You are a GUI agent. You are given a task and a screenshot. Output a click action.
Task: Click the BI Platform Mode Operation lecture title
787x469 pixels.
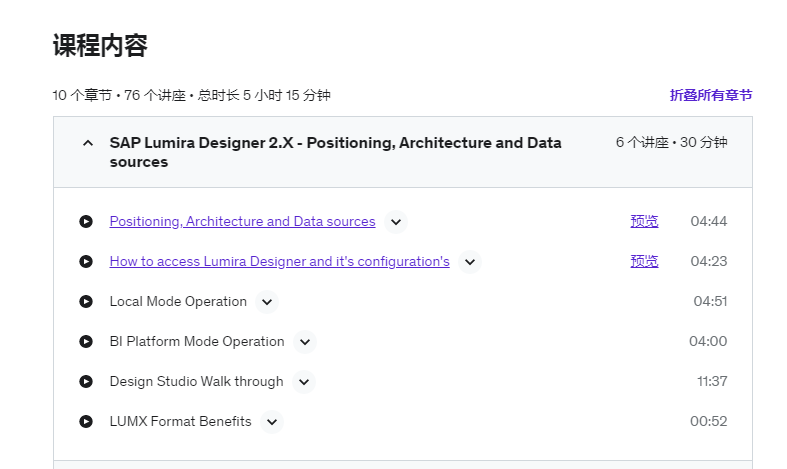pos(197,341)
